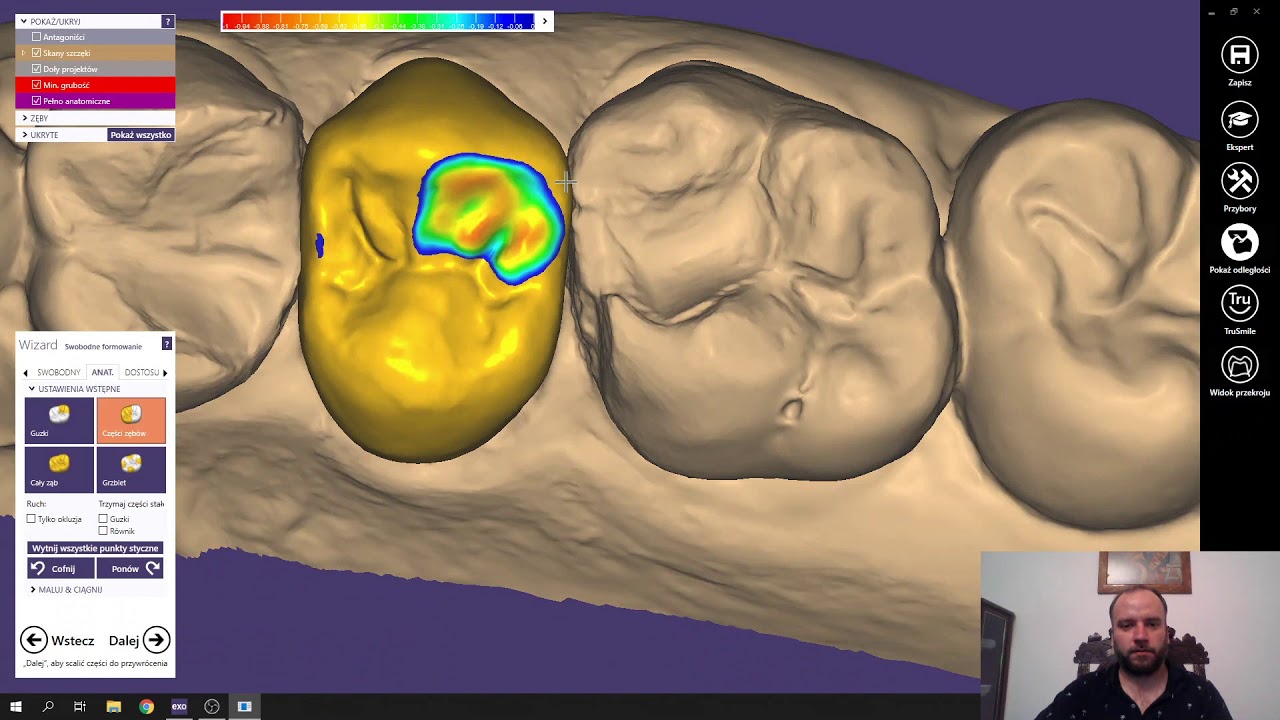Image resolution: width=1280 pixels, height=720 pixels.
Task: Switch to the SWOBODNY tab
Action: pos(59,372)
